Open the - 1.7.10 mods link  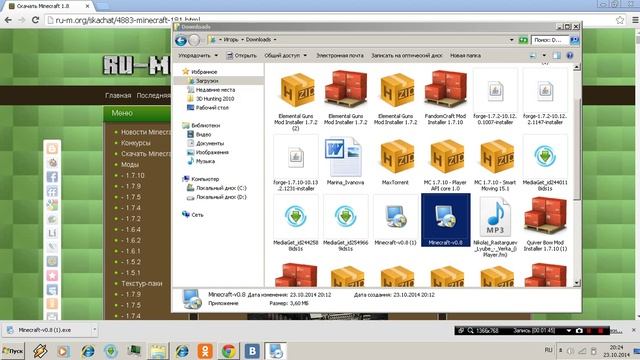click(132, 176)
